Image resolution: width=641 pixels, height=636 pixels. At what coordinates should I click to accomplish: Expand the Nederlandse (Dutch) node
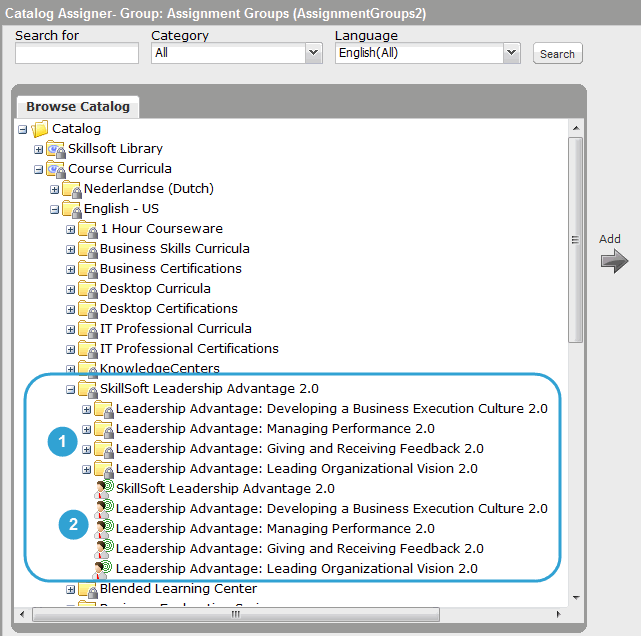(54, 190)
